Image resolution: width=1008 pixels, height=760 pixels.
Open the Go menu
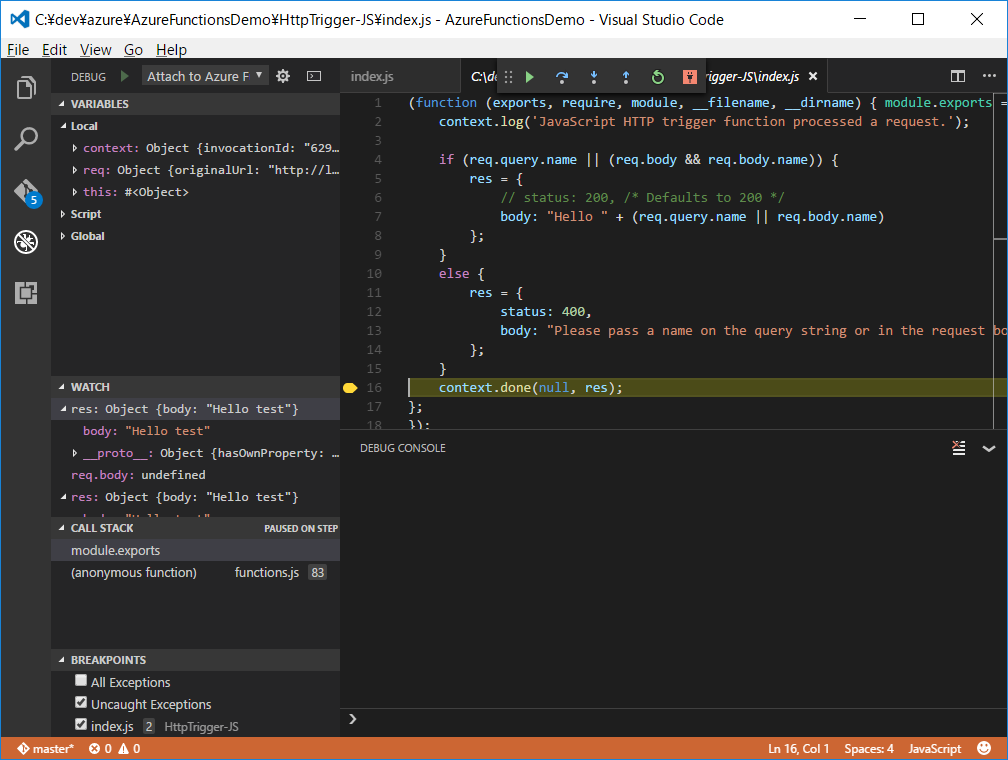click(133, 49)
